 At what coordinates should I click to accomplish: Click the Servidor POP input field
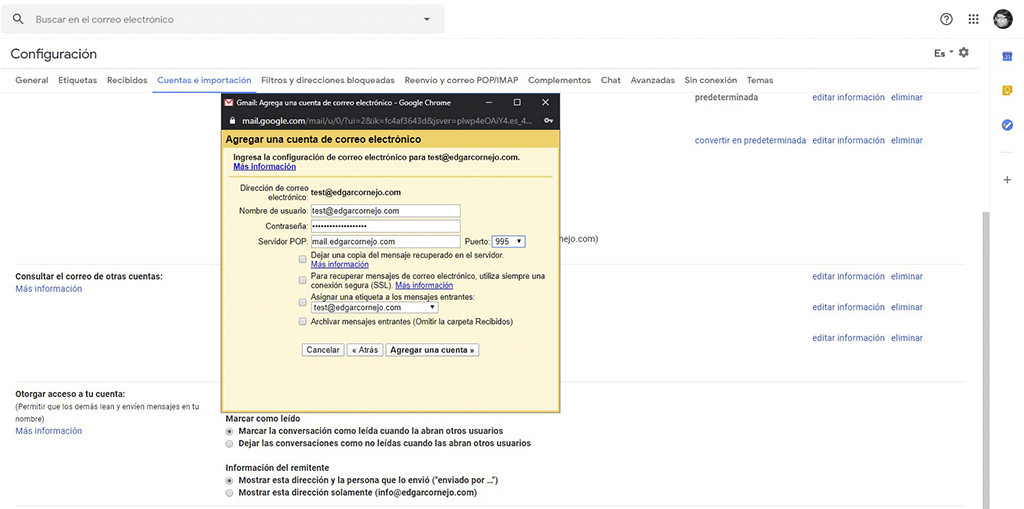[x=386, y=242]
